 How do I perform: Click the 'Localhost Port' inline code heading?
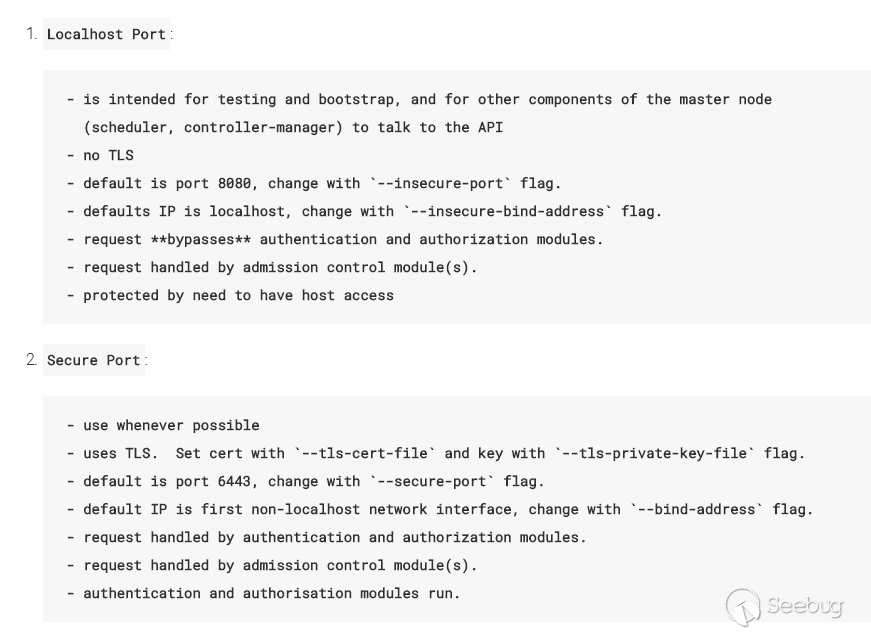coord(106,34)
